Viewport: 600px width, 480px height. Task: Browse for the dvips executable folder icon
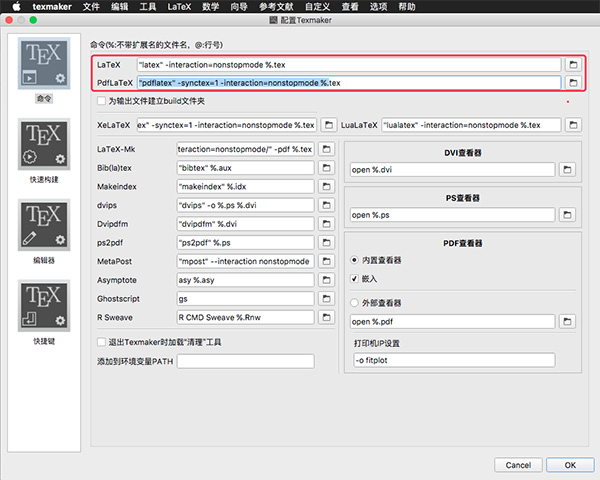tap(326, 205)
